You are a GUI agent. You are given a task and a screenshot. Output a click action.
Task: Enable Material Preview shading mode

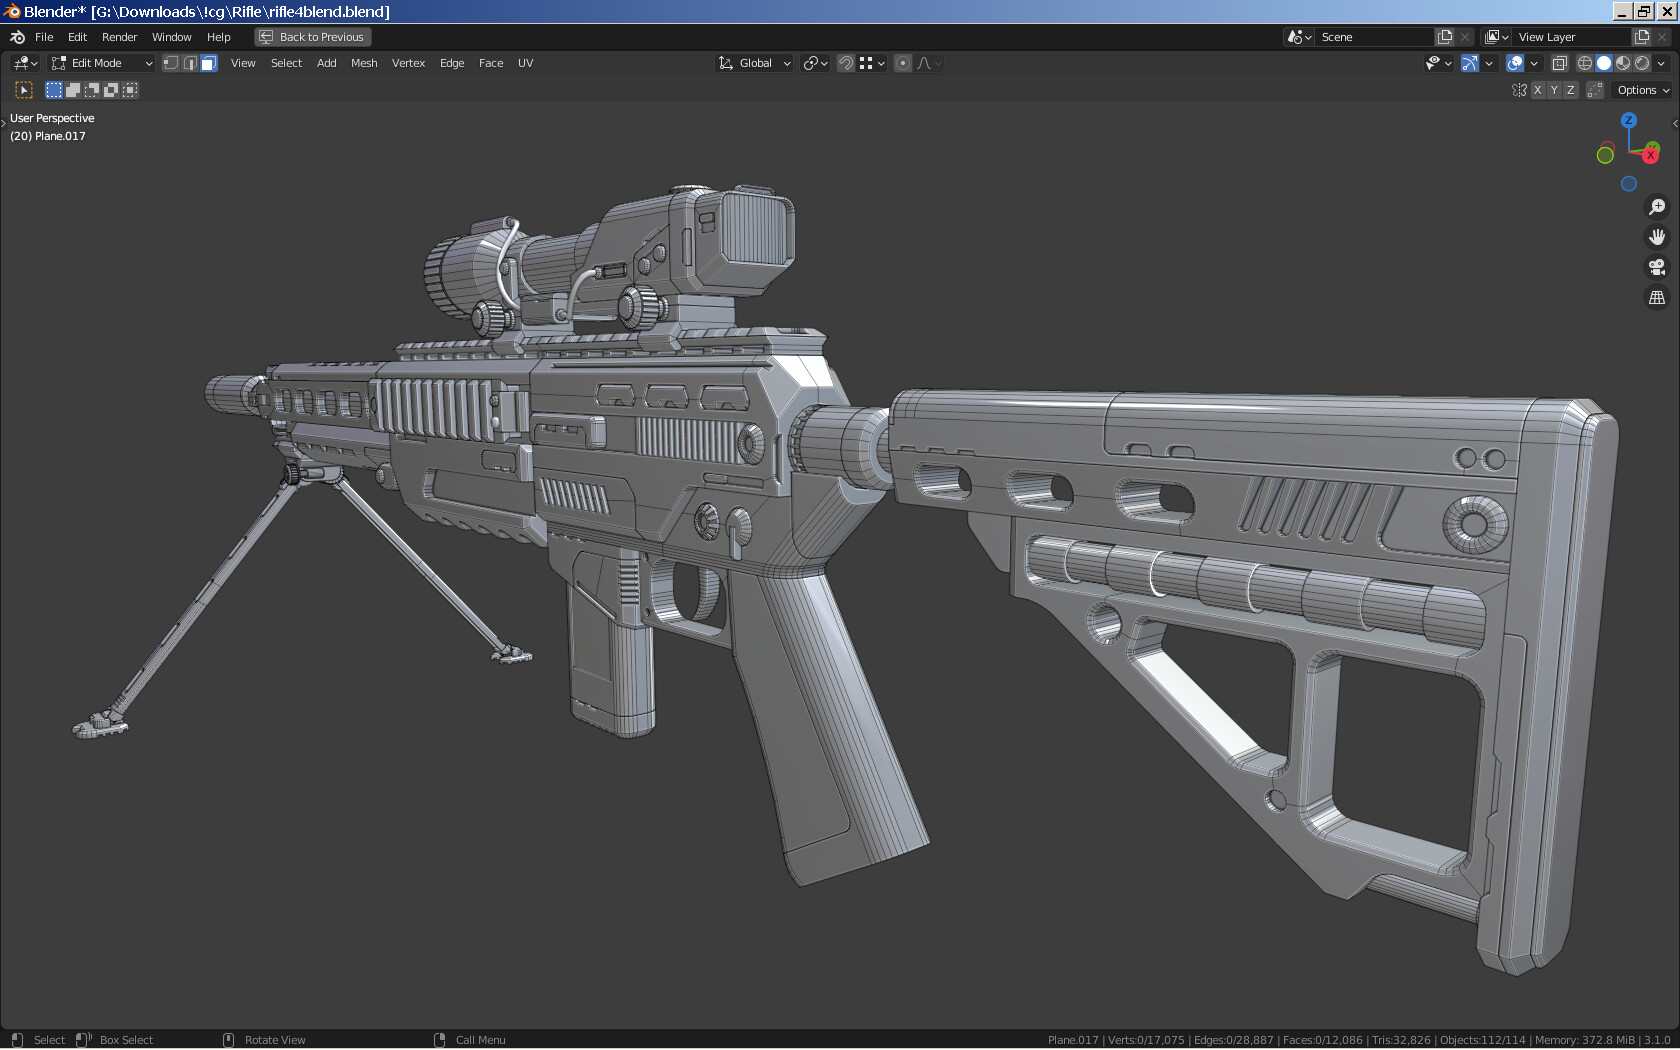coord(1622,63)
